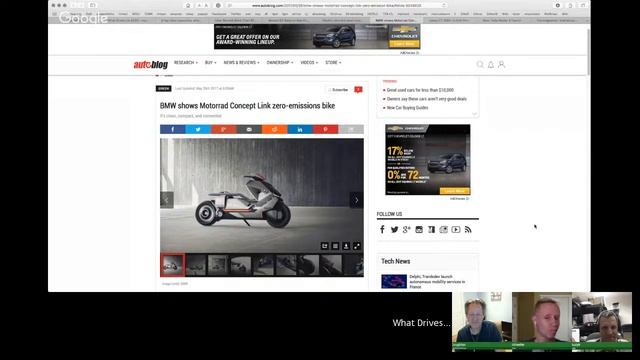Click the notifications bell icon

tap(491, 64)
